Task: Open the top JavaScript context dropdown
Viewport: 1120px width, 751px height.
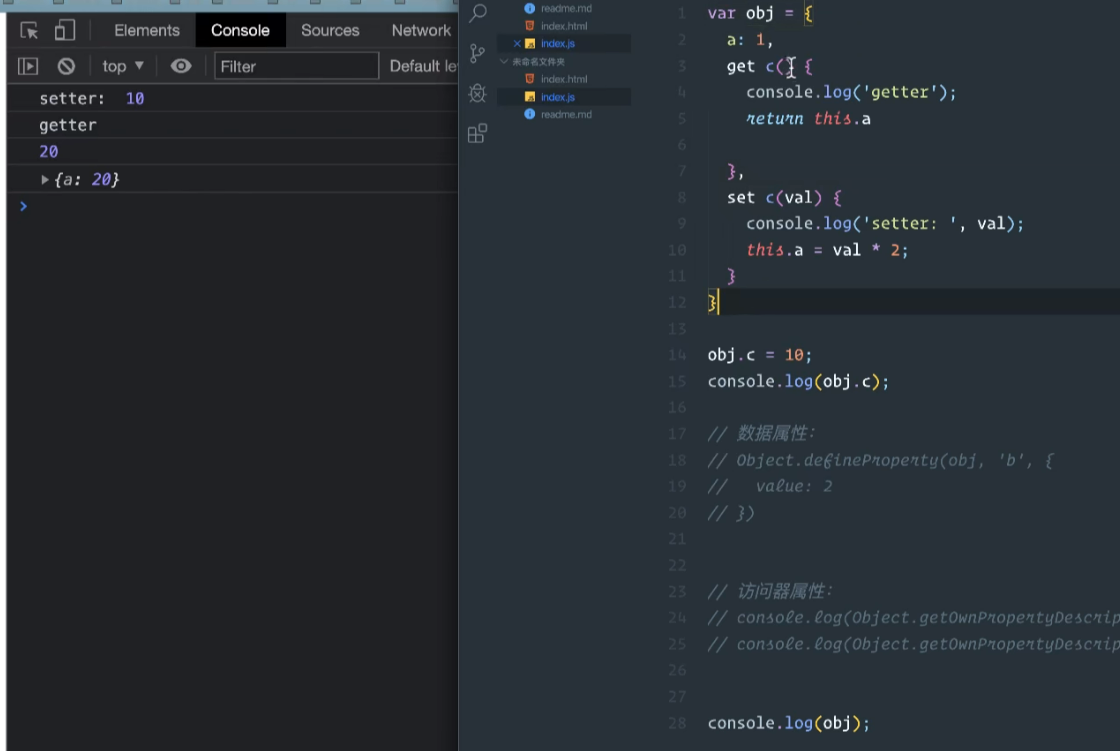Action: pyautogui.click(x=123, y=66)
